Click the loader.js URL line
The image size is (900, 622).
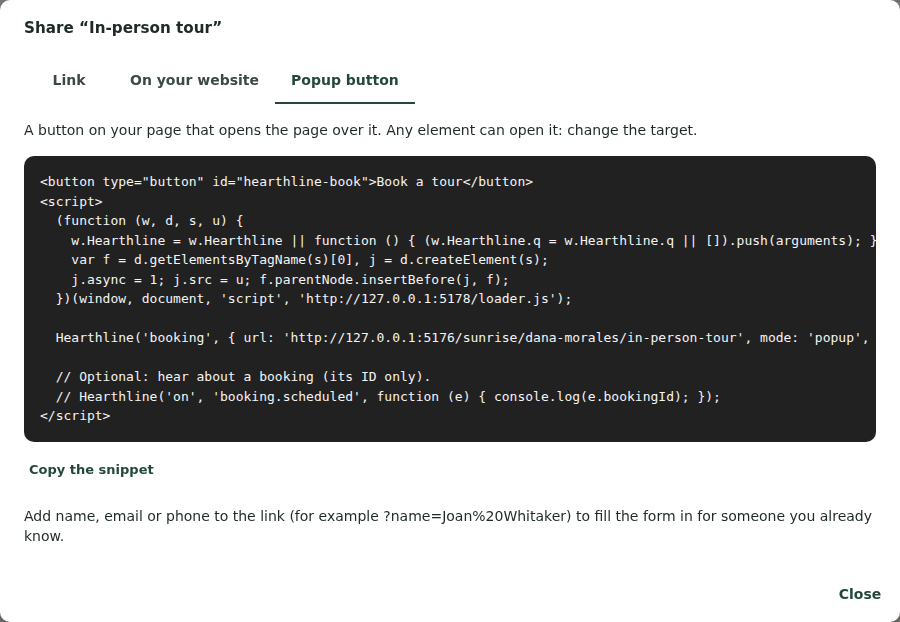313,299
